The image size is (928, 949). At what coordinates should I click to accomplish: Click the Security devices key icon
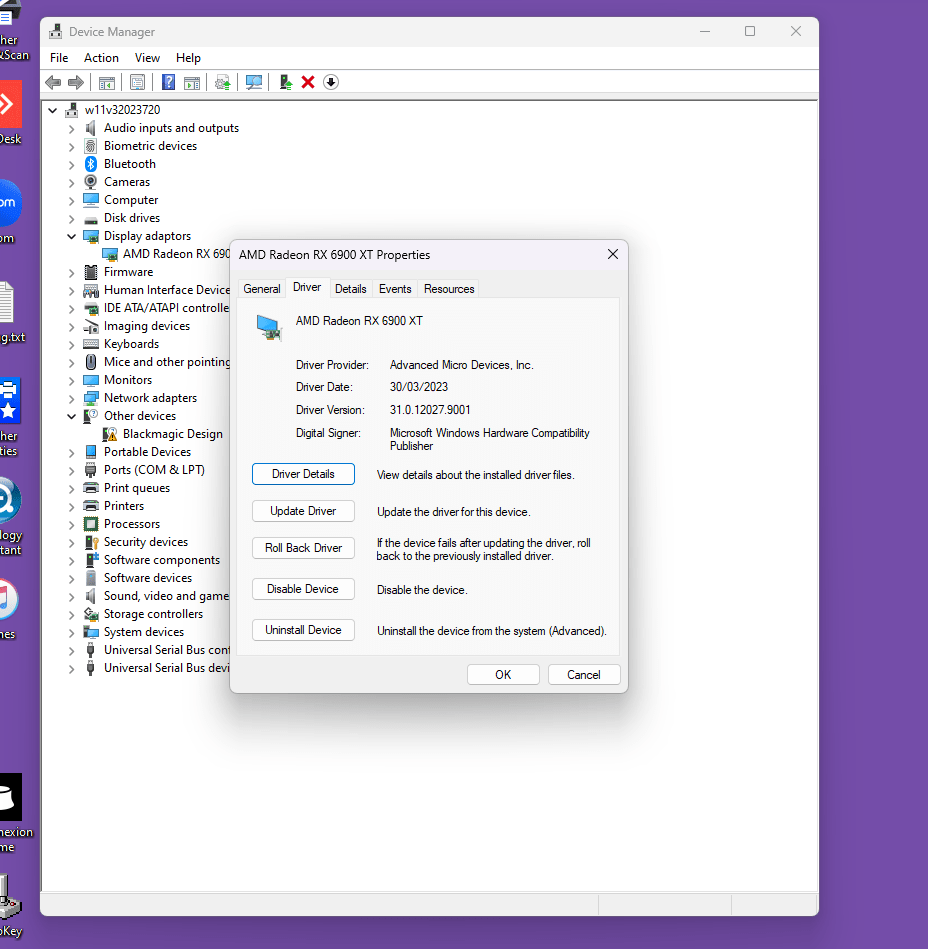(x=91, y=542)
